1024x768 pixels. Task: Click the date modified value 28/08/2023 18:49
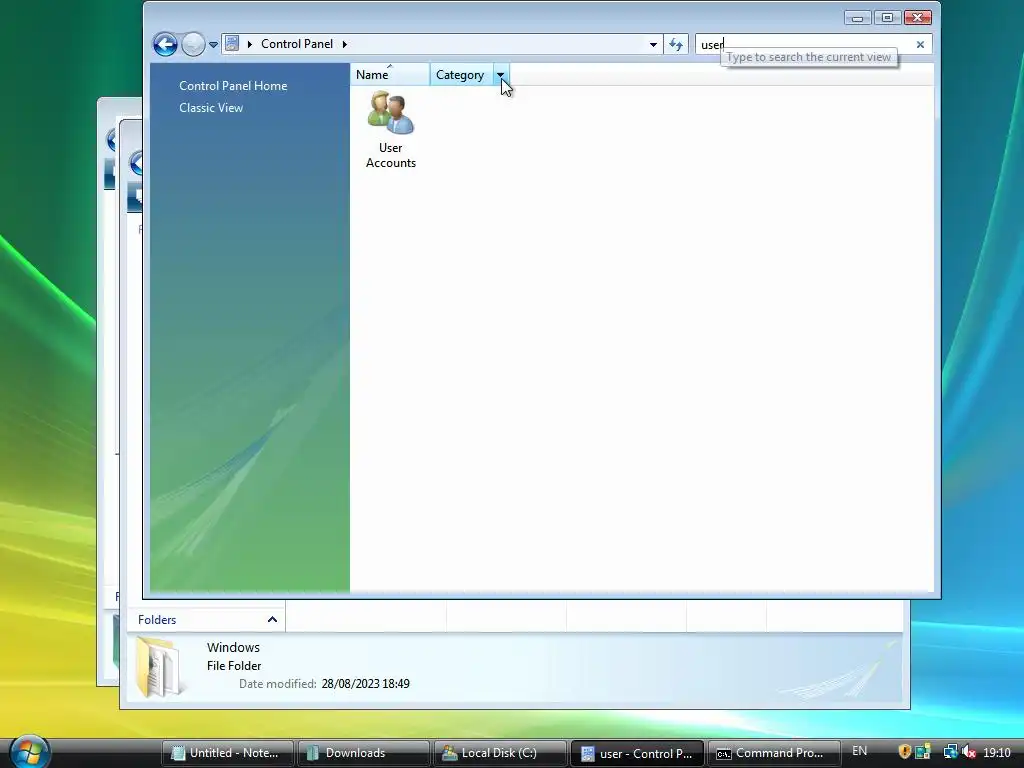coord(366,684)
